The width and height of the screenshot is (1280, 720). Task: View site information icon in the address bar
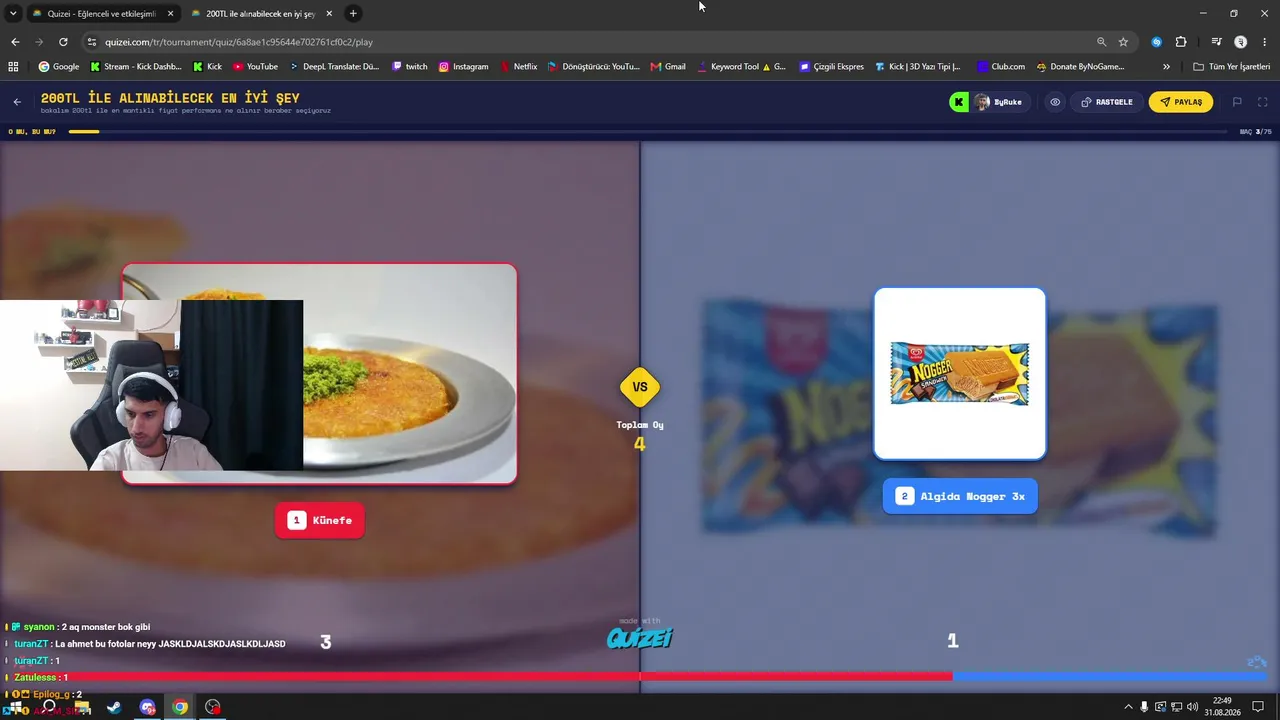(x=92, y=42)
